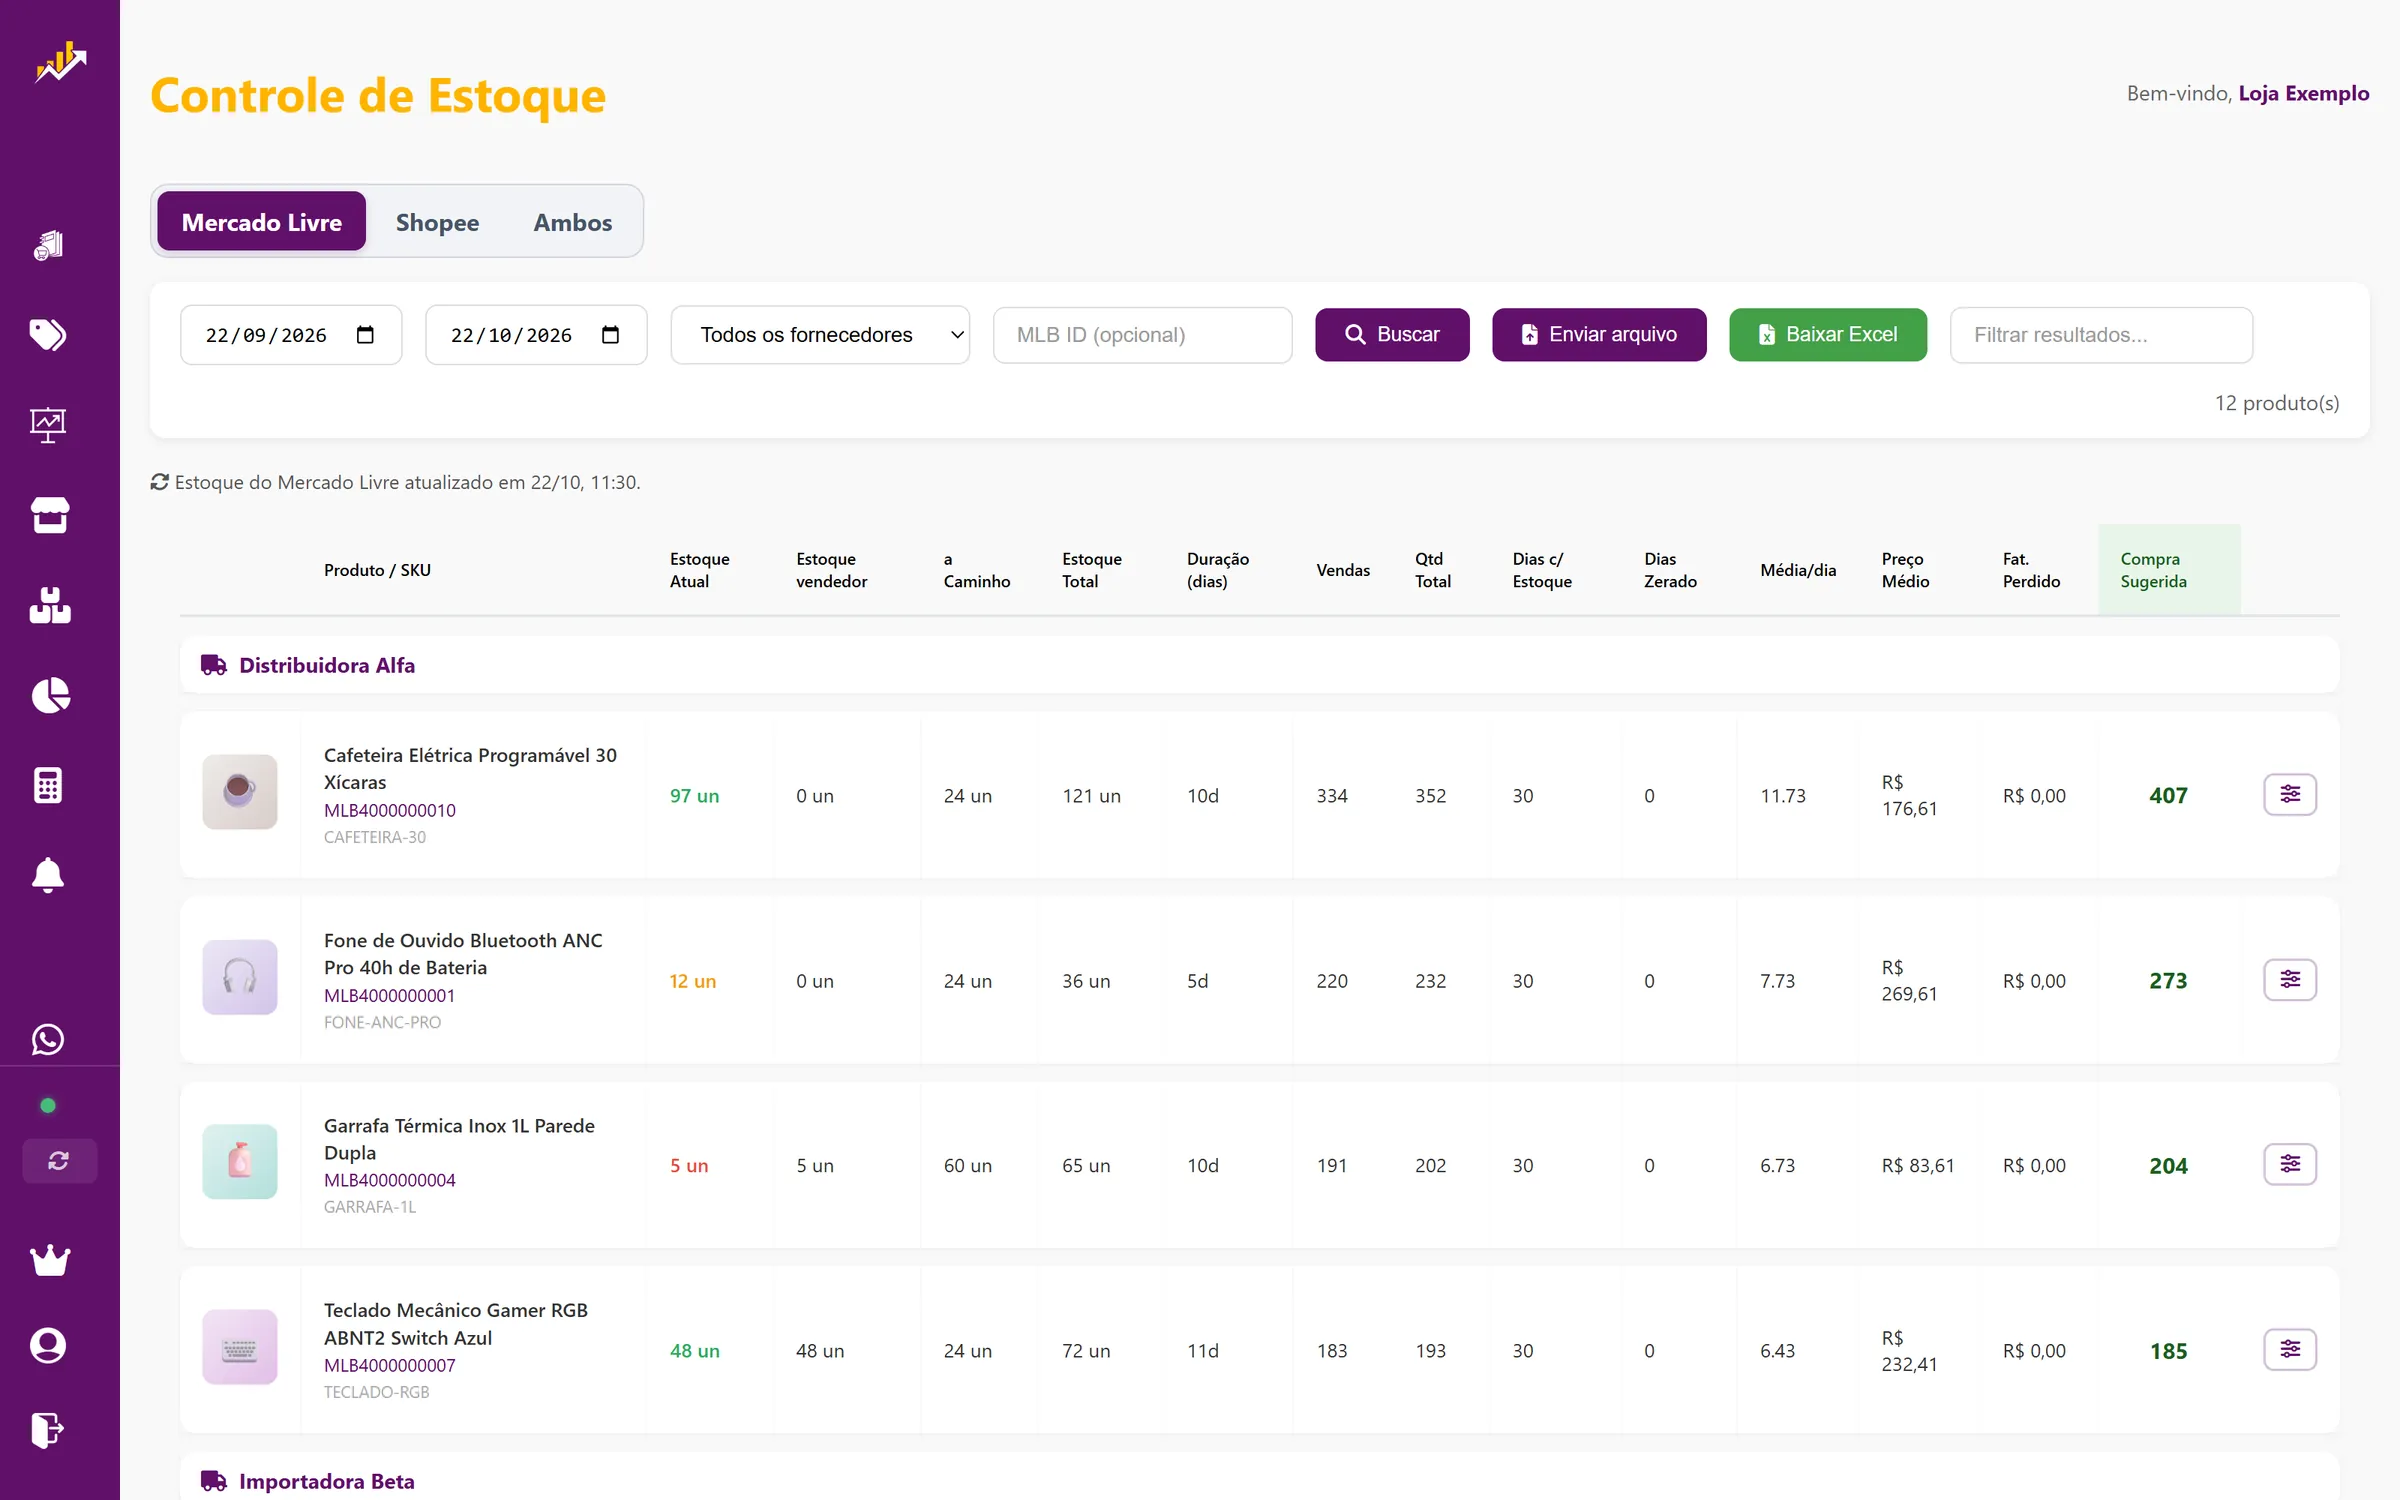Viewport: 2400px width, 1500px height.
Task: Click the Baixar Excel button
Action: [1828, 335]
